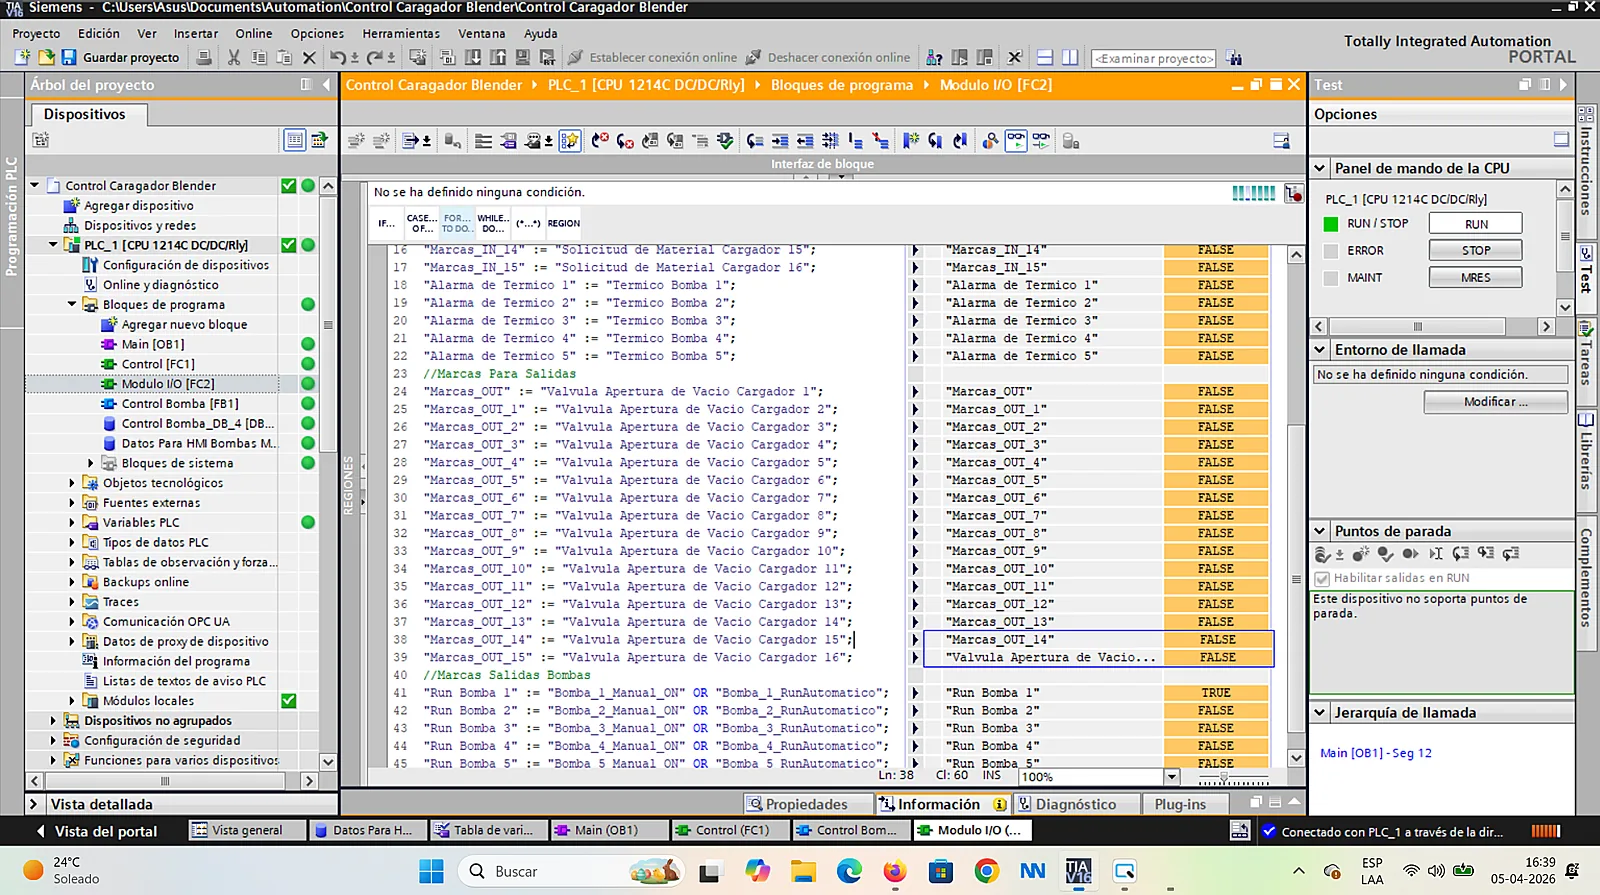This screenshot has height=895, width=1600.
Task: Click the Vista del portal button
Action: tap(97, 831)
